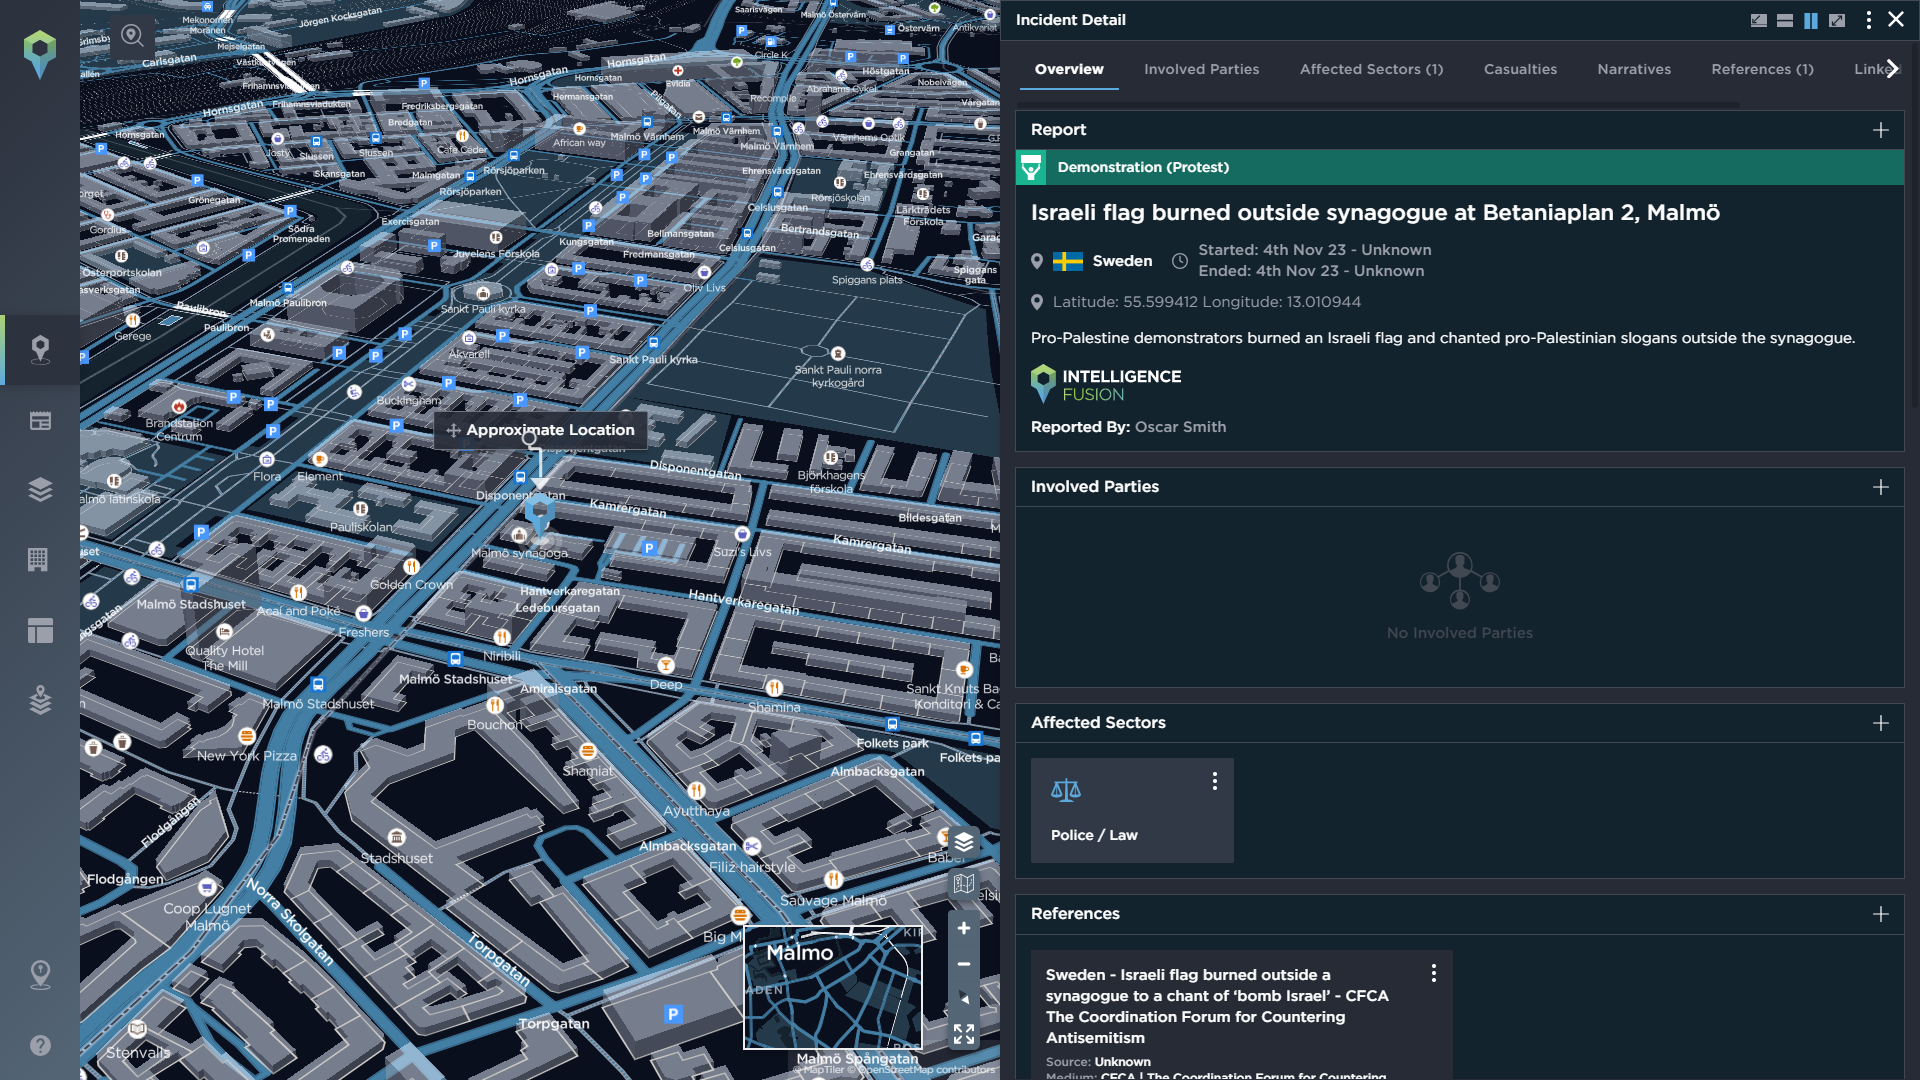
Task: Open the layered location pin sidebar icon
Action: coord(40,700)
